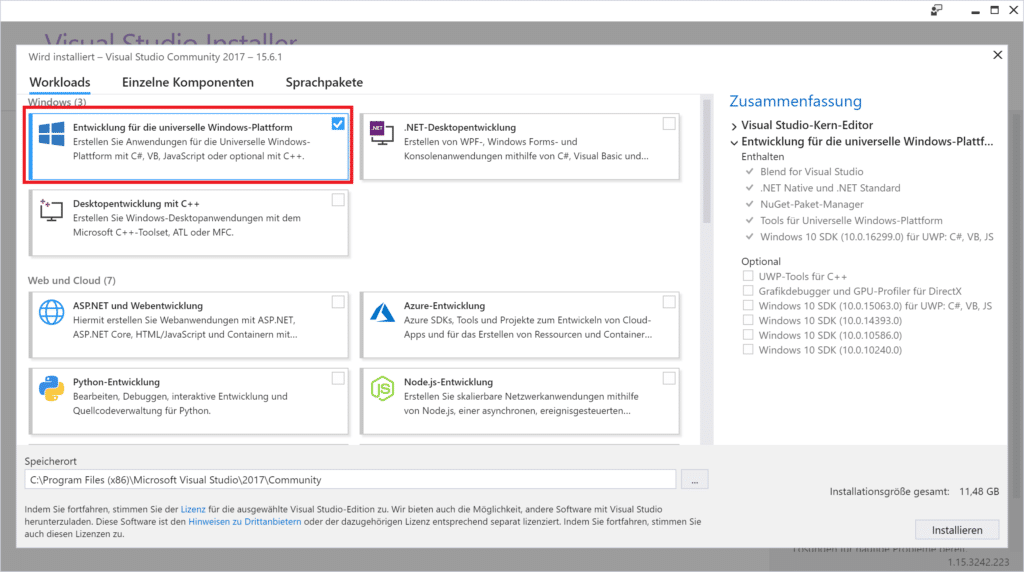This screenshot has width=1024, height=572.
Task: Open the Einzelne Komponenten tab
Action: 188,82
